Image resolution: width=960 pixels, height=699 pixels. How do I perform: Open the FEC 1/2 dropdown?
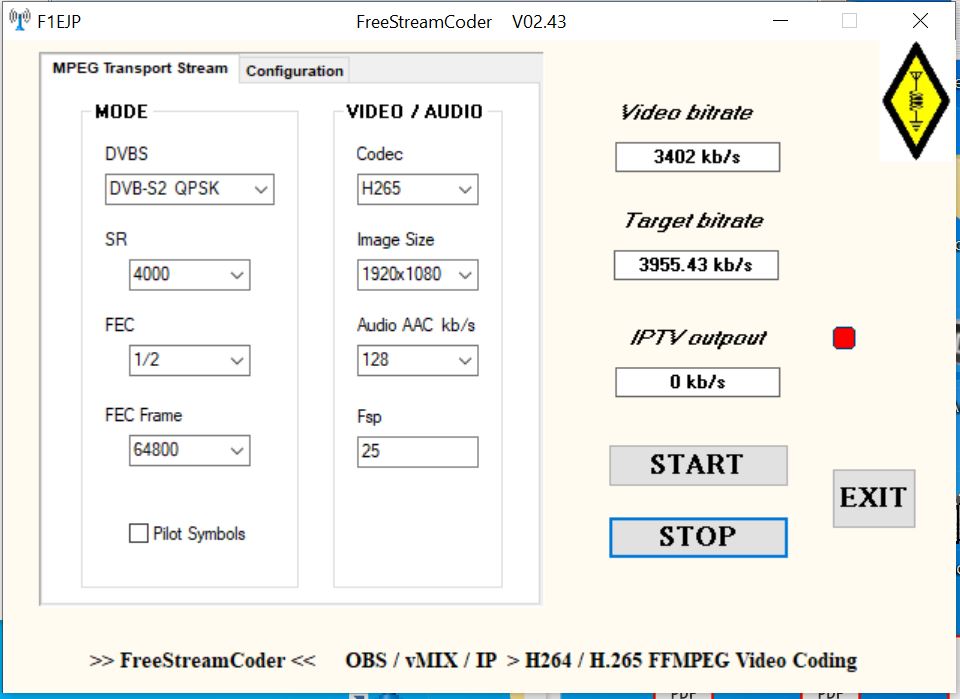[189, 360]
